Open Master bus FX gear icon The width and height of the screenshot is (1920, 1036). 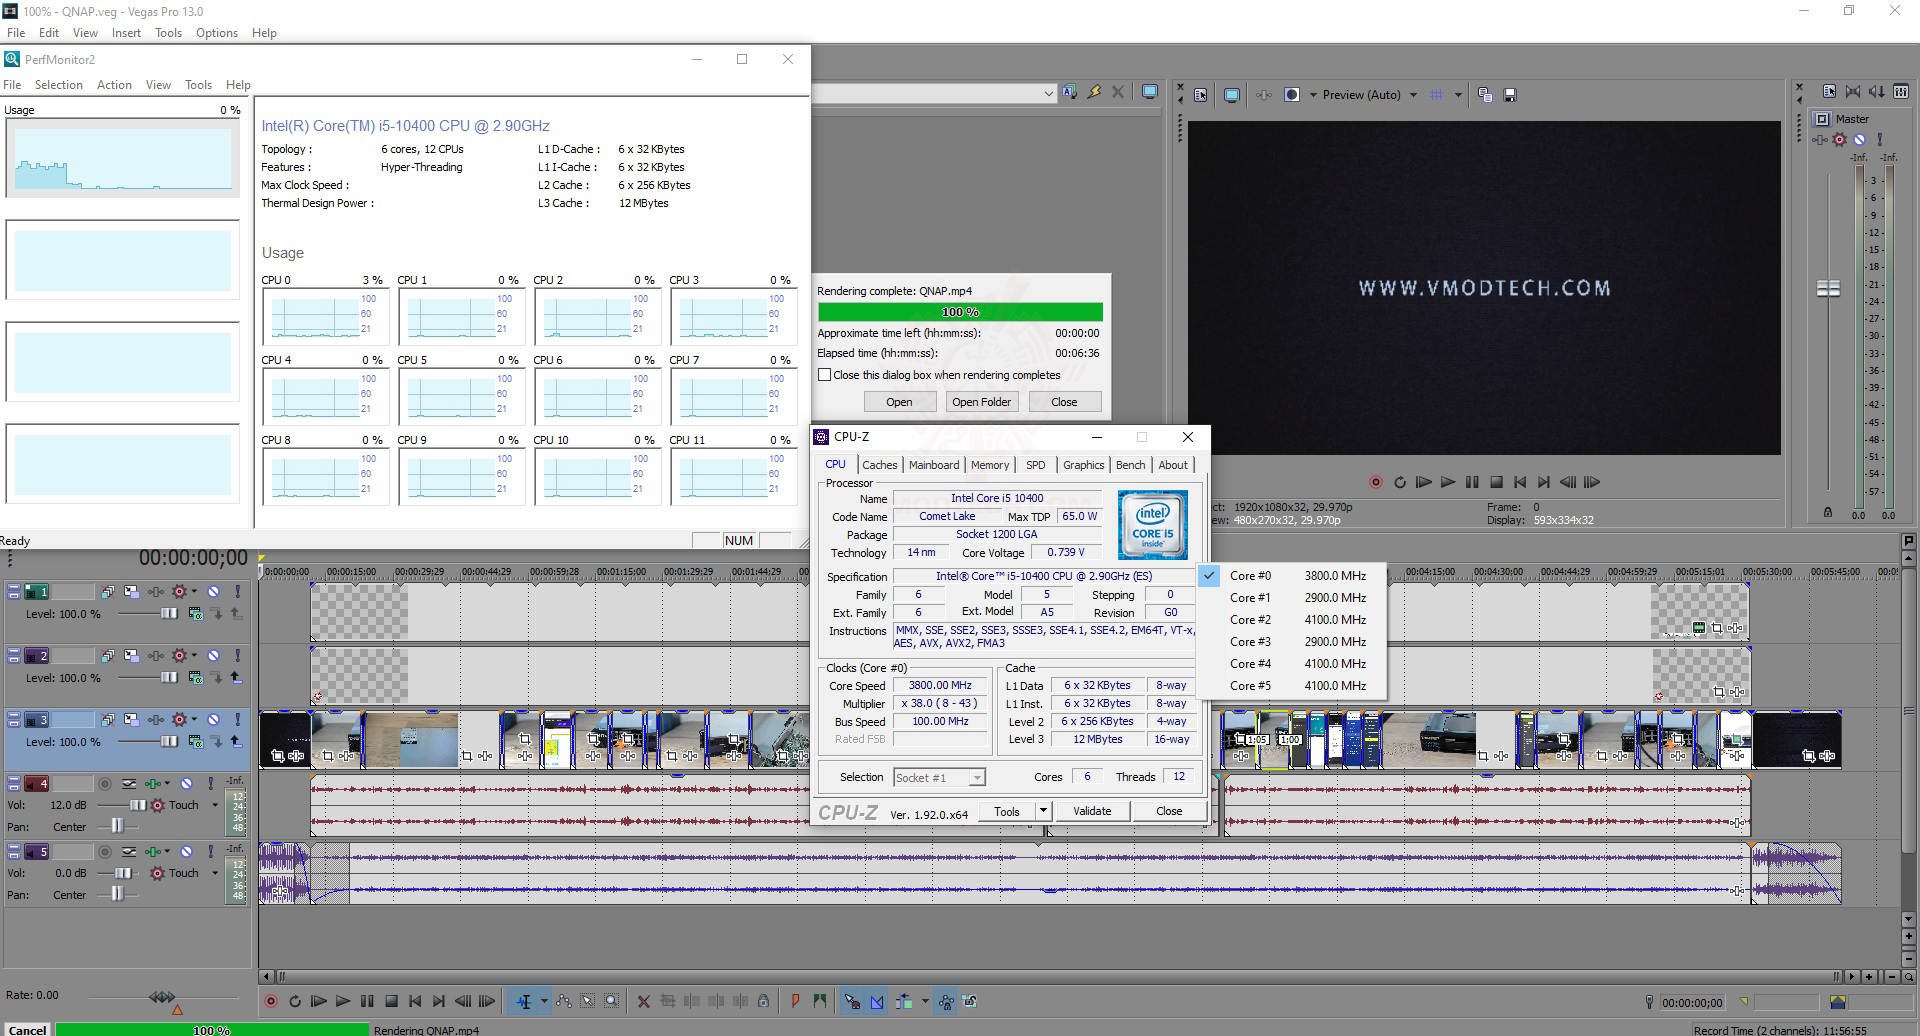[1839, 139]
